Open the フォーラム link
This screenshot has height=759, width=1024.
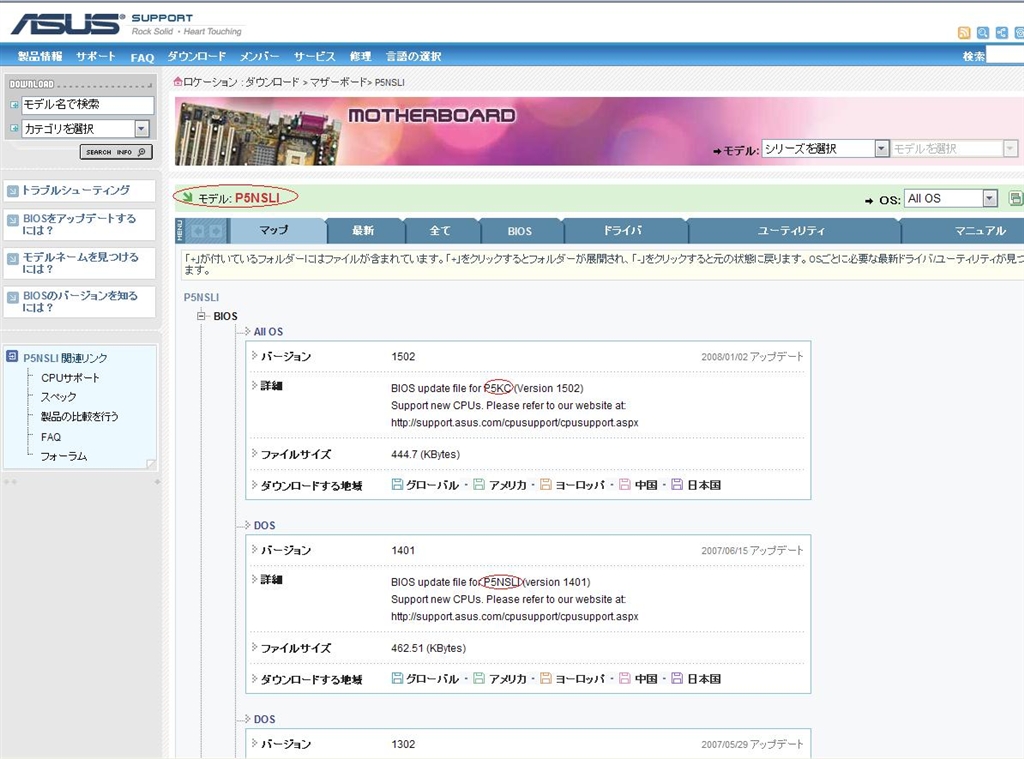(x=64, y=456)
